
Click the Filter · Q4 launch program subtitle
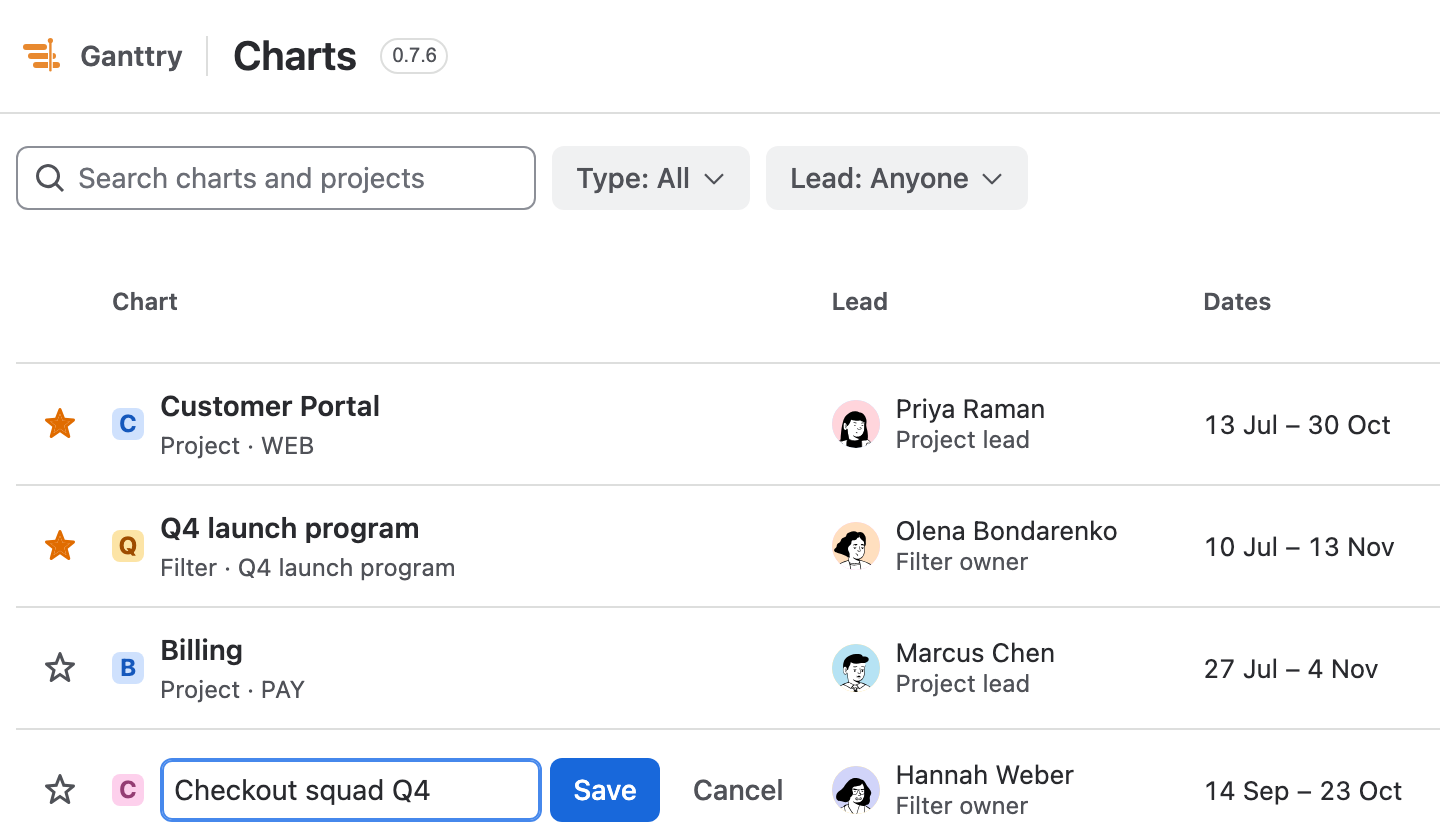pyautogui.click(x=308, y=568)
